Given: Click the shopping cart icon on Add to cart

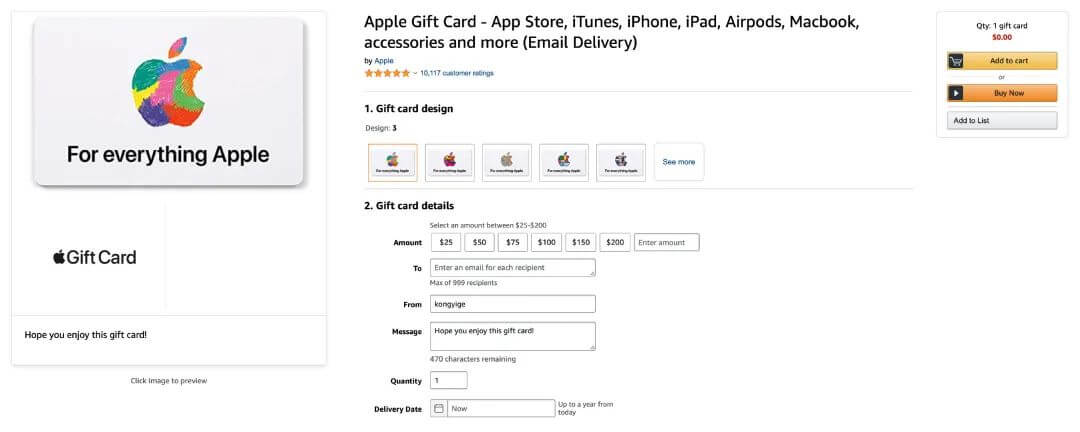Looking at the screenshot, I should 956,61.
